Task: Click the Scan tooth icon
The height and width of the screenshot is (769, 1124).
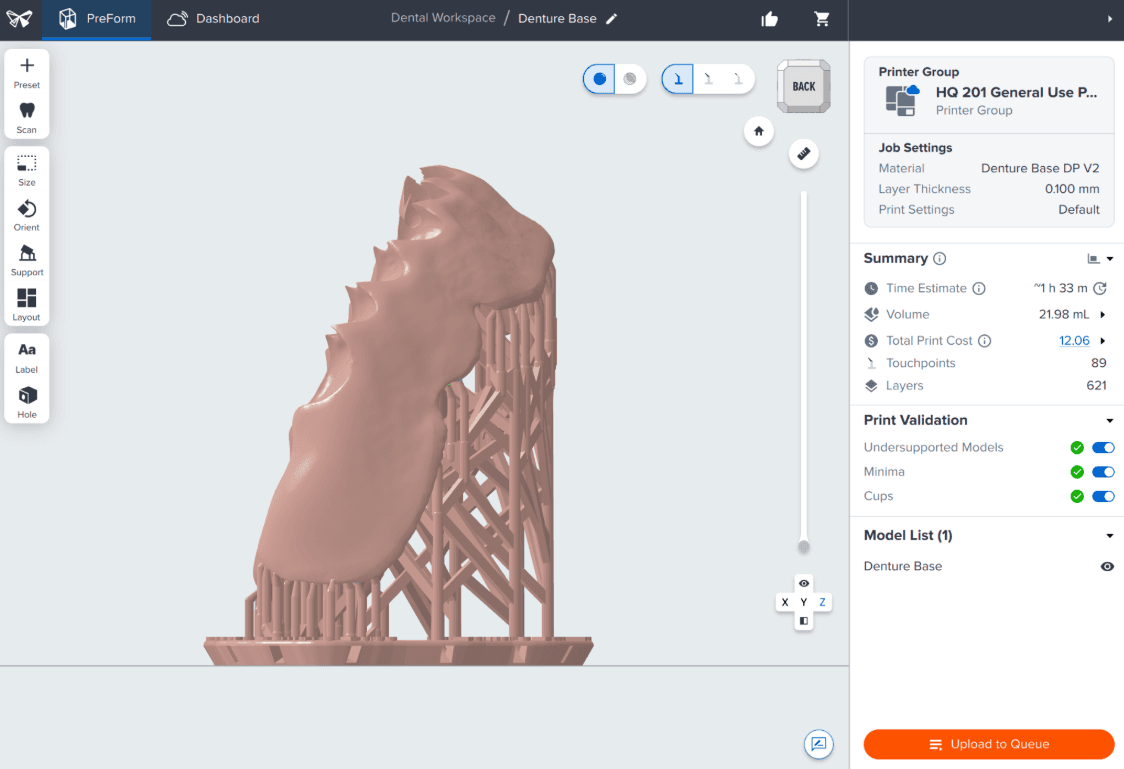Action: tap(27, 118)
